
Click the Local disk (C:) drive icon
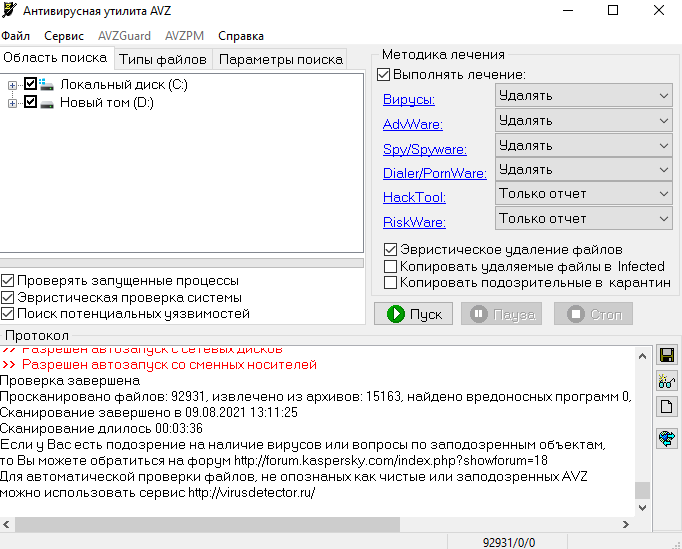coord(46,84)
